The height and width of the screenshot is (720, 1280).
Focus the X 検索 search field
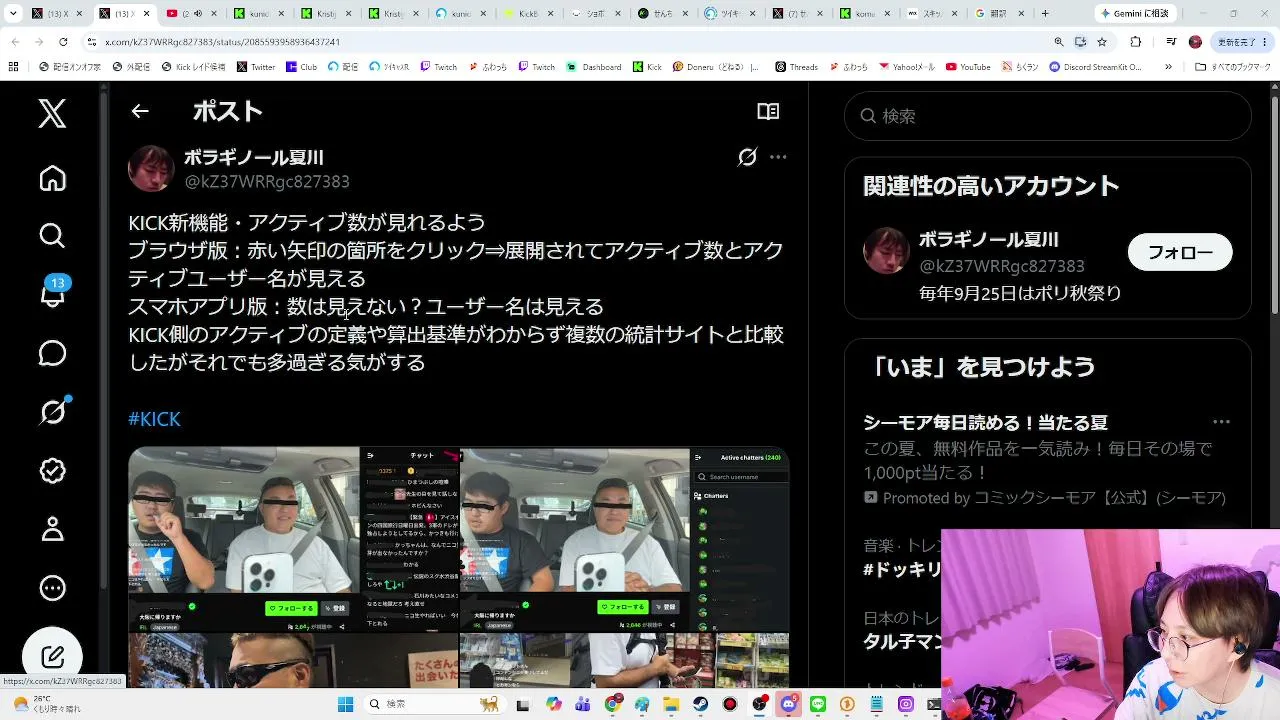point(1048,116)
